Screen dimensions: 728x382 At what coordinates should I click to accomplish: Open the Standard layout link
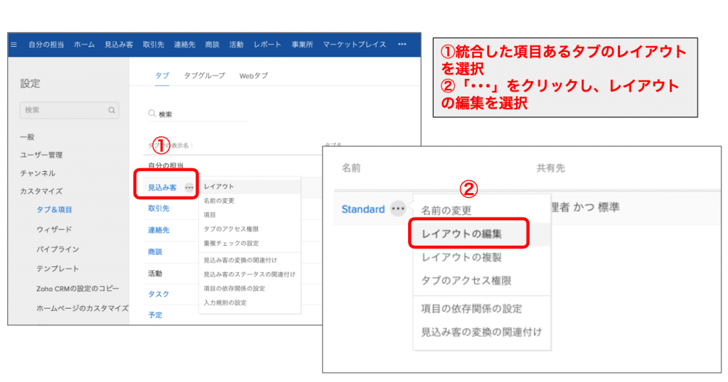(363, 209)
